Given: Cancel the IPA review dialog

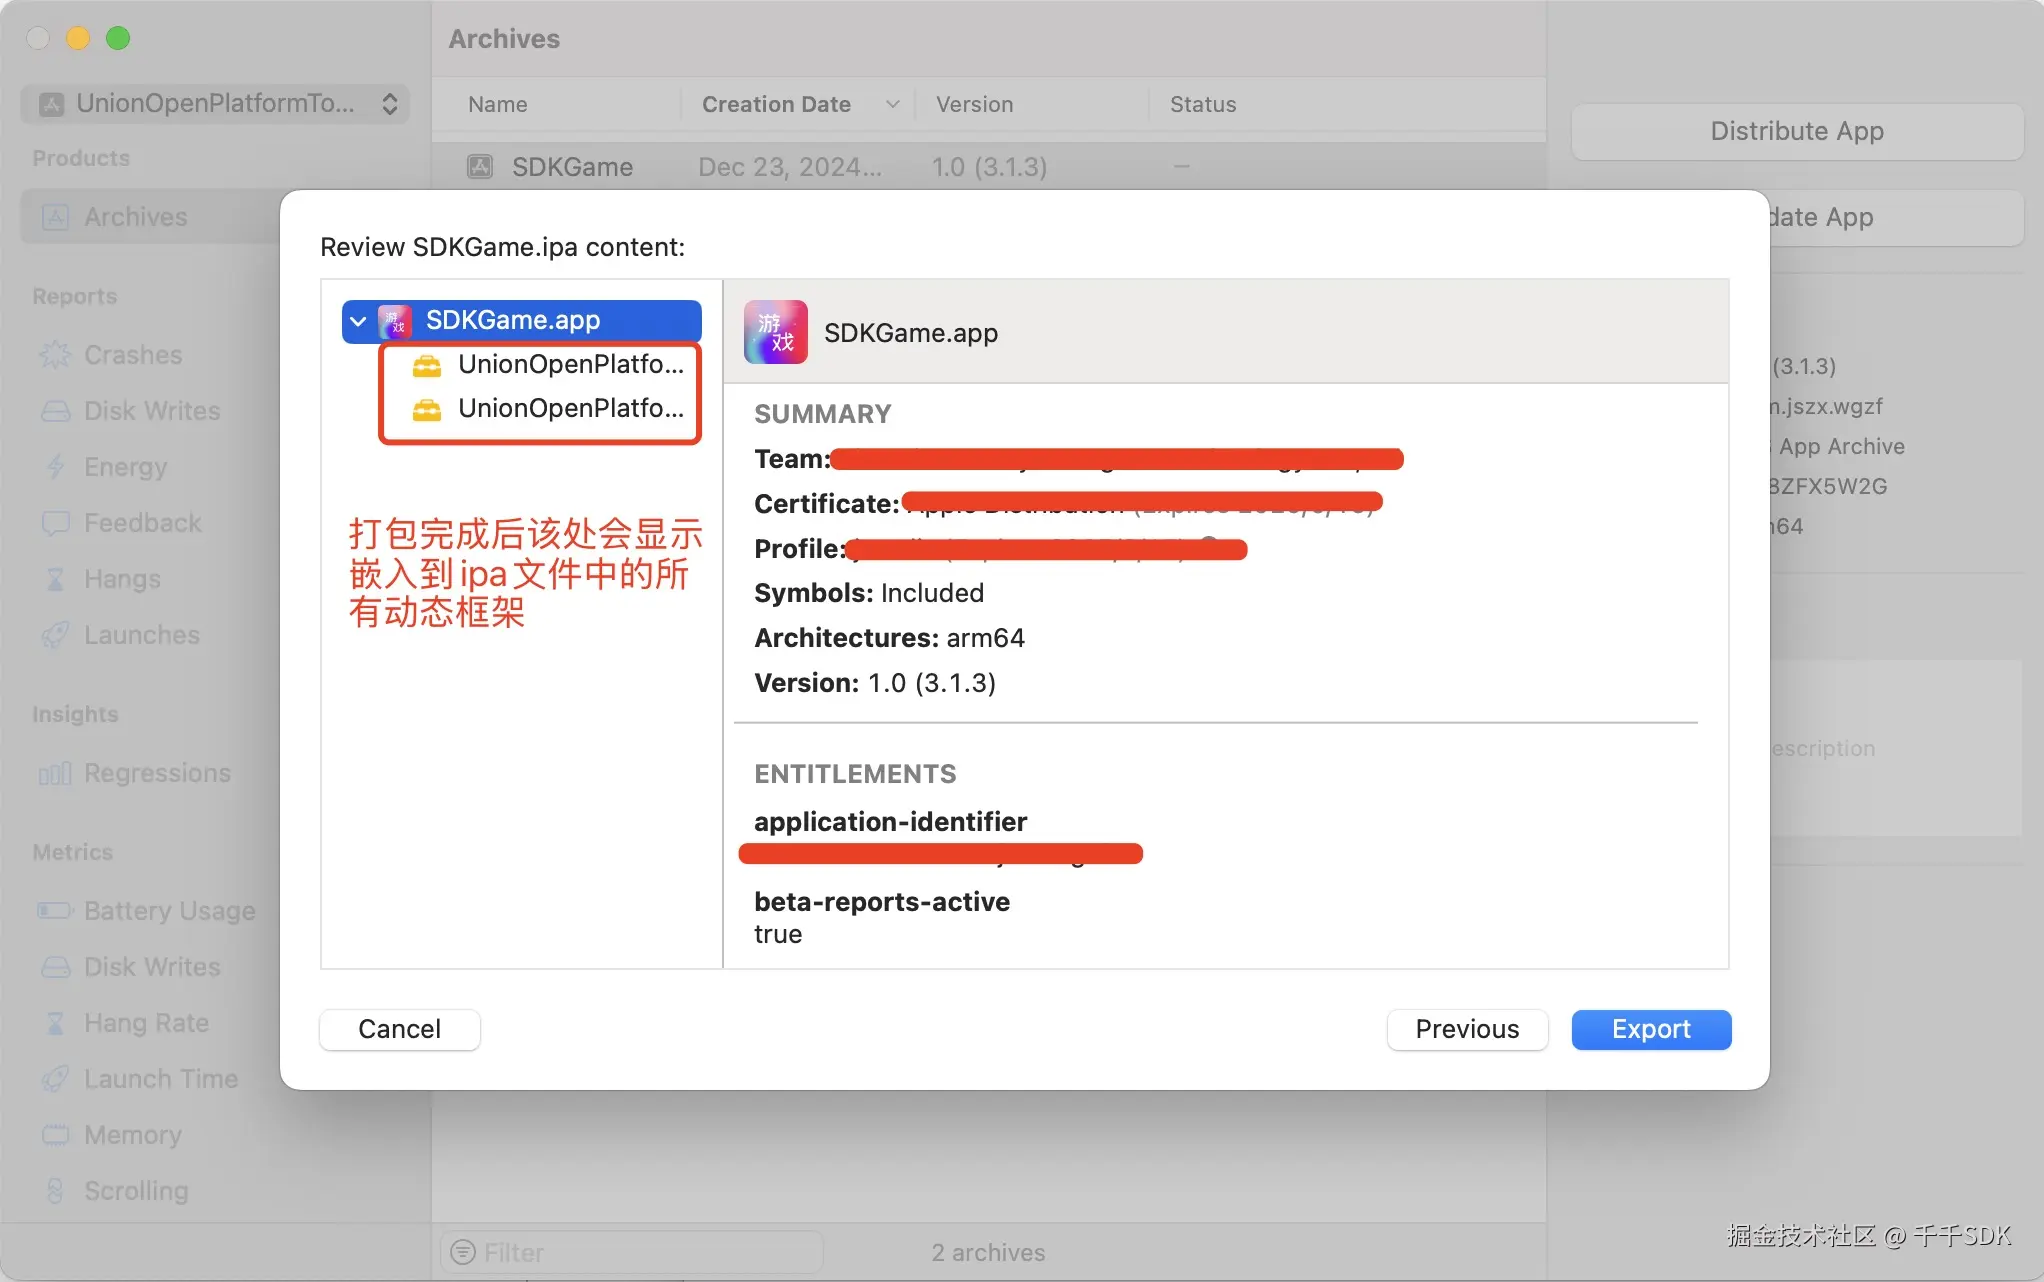Looking at the screenshot, I should 399,1029.
